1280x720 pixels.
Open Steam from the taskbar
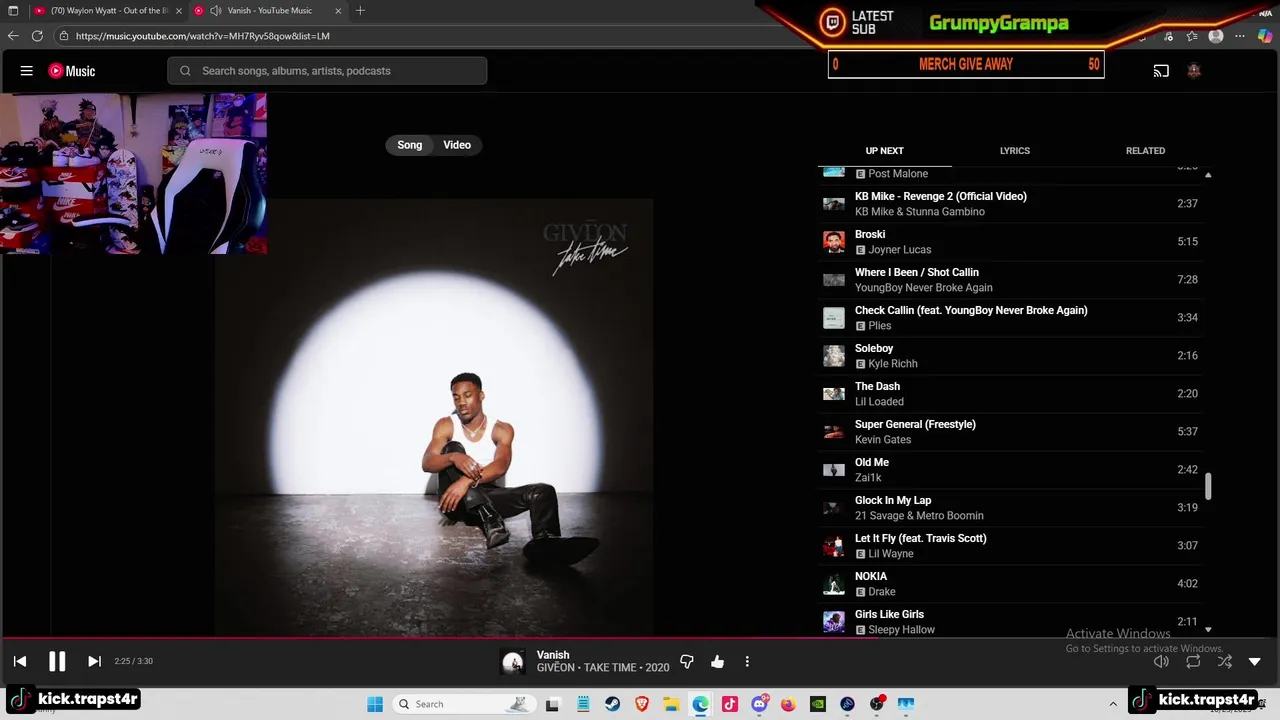[611, 704]
